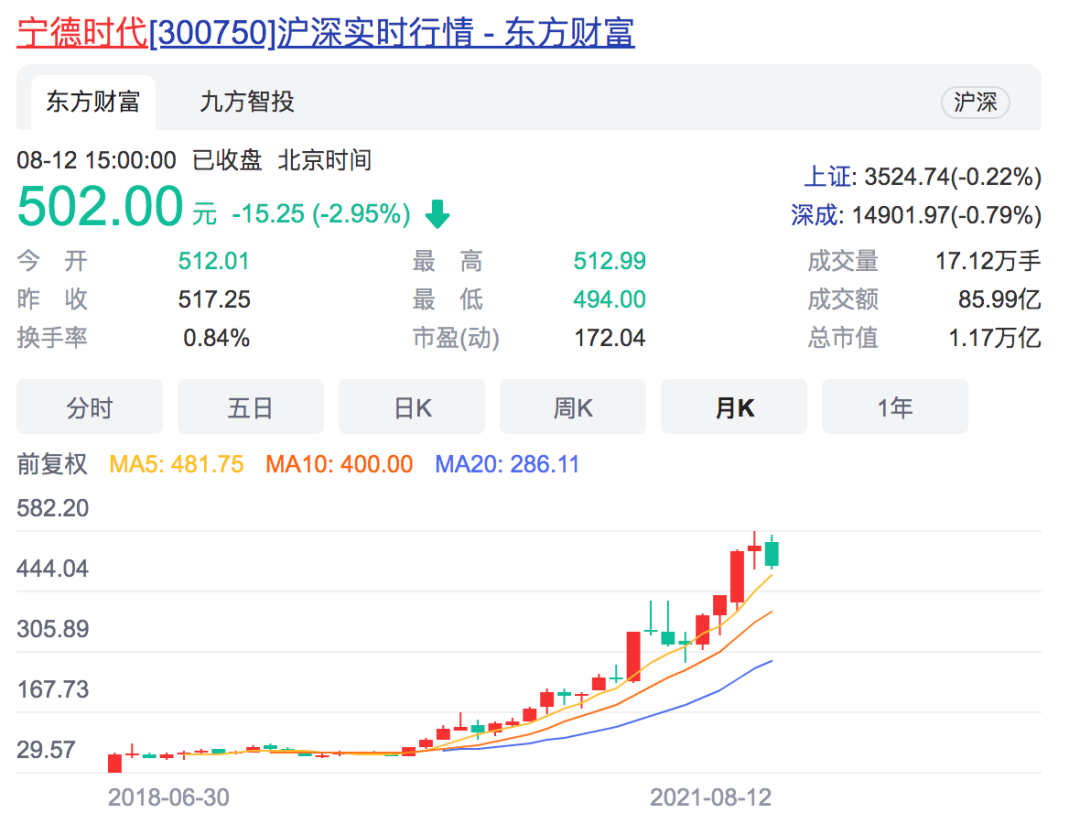Switch to the 东方财富 tab
1080x824 pixels.
point(93,102)
